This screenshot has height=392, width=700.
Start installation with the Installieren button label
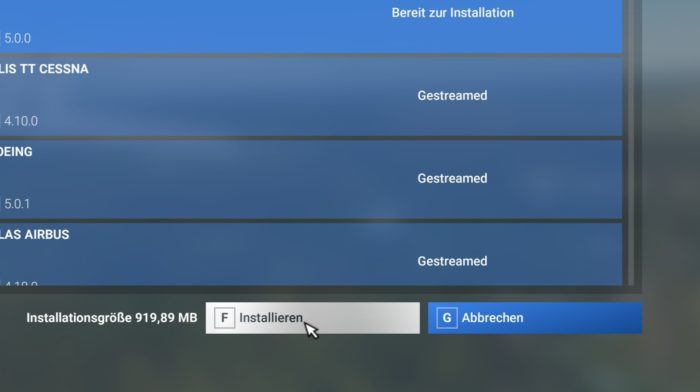271,318
